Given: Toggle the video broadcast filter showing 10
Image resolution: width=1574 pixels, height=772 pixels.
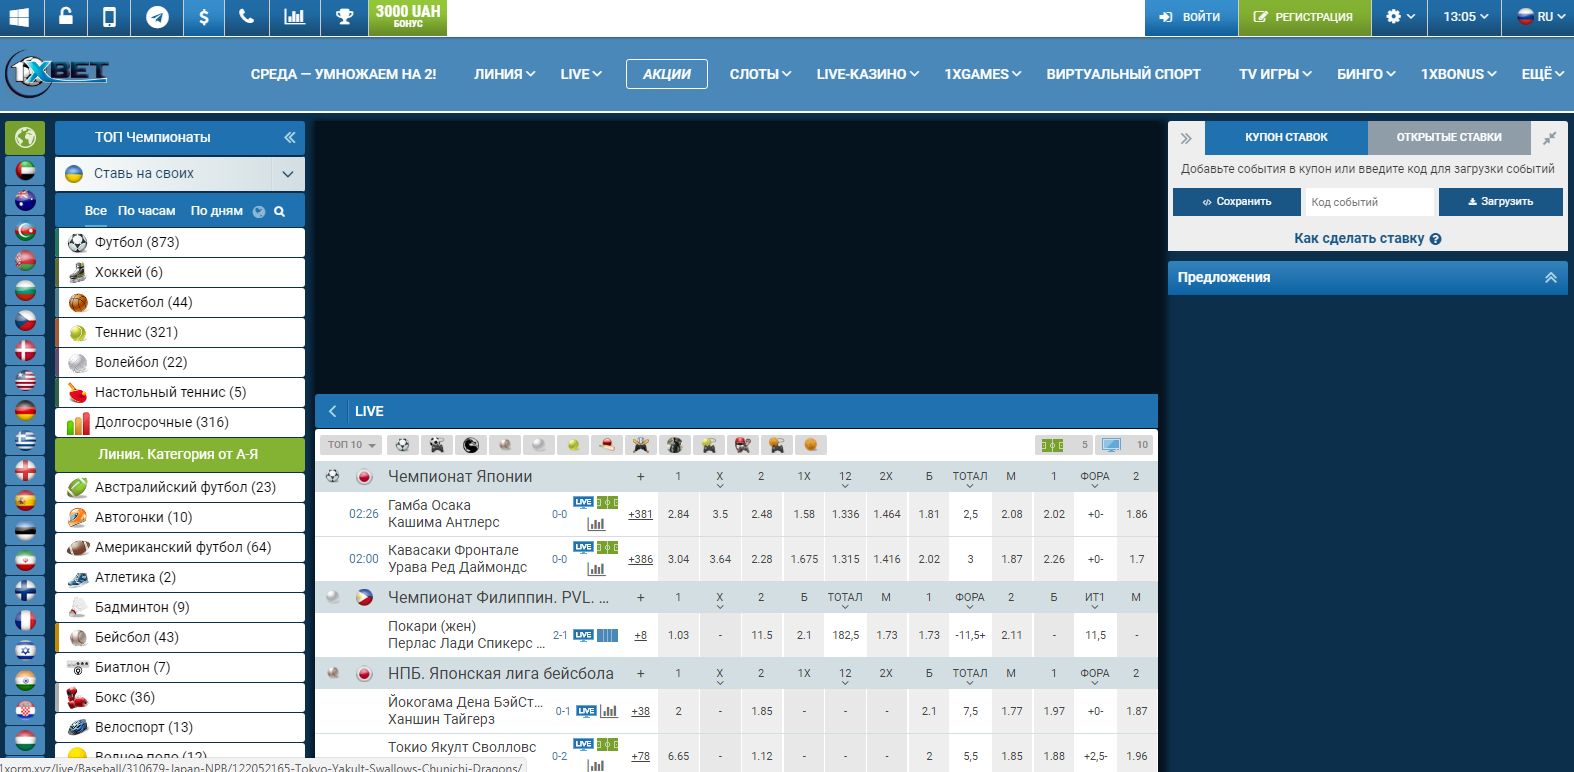Looking at the screenshot, I should click(1124, 445).
